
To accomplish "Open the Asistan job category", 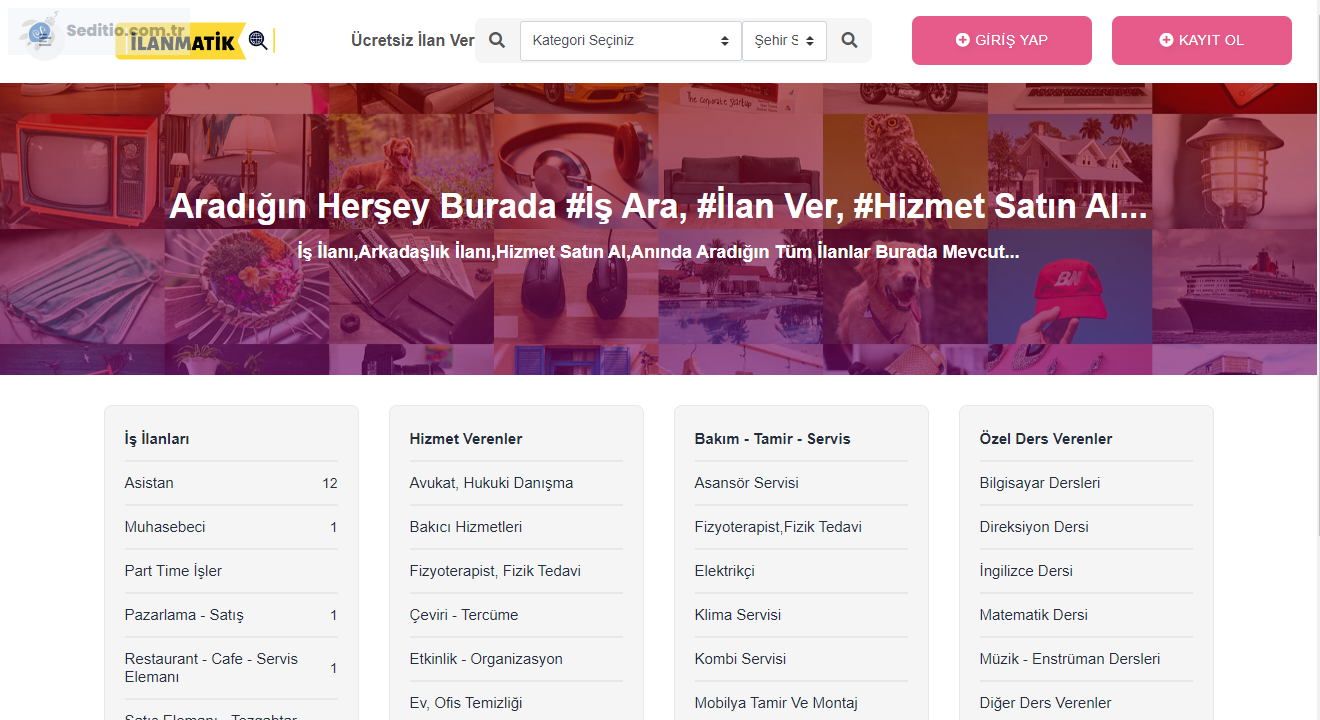I will coord(149,483).
